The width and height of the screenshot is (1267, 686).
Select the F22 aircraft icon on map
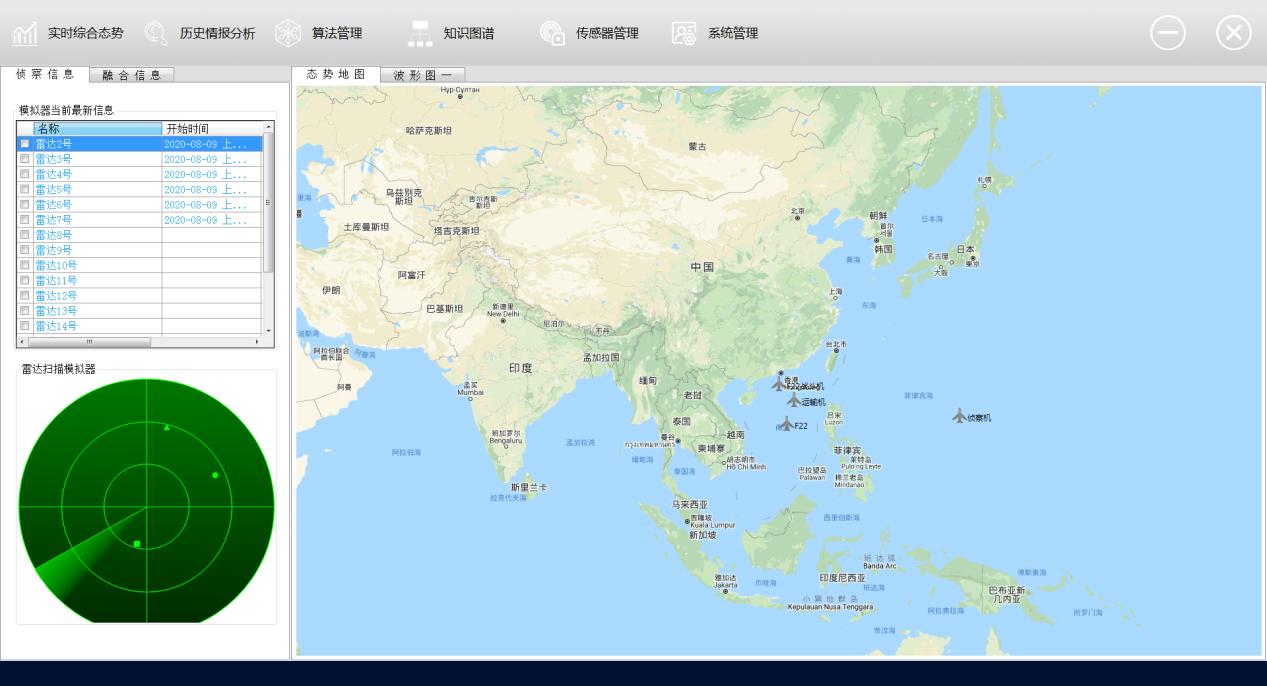787,424
